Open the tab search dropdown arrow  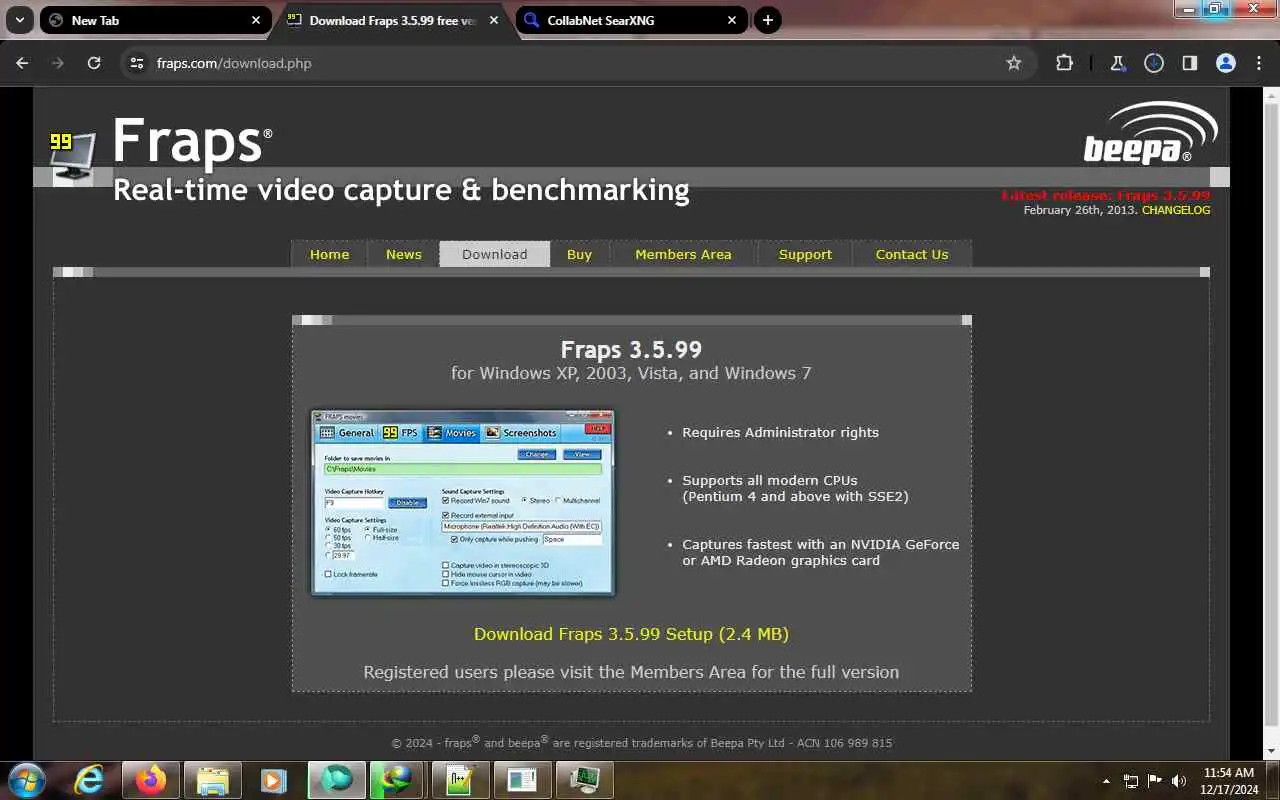pos(19,20)
